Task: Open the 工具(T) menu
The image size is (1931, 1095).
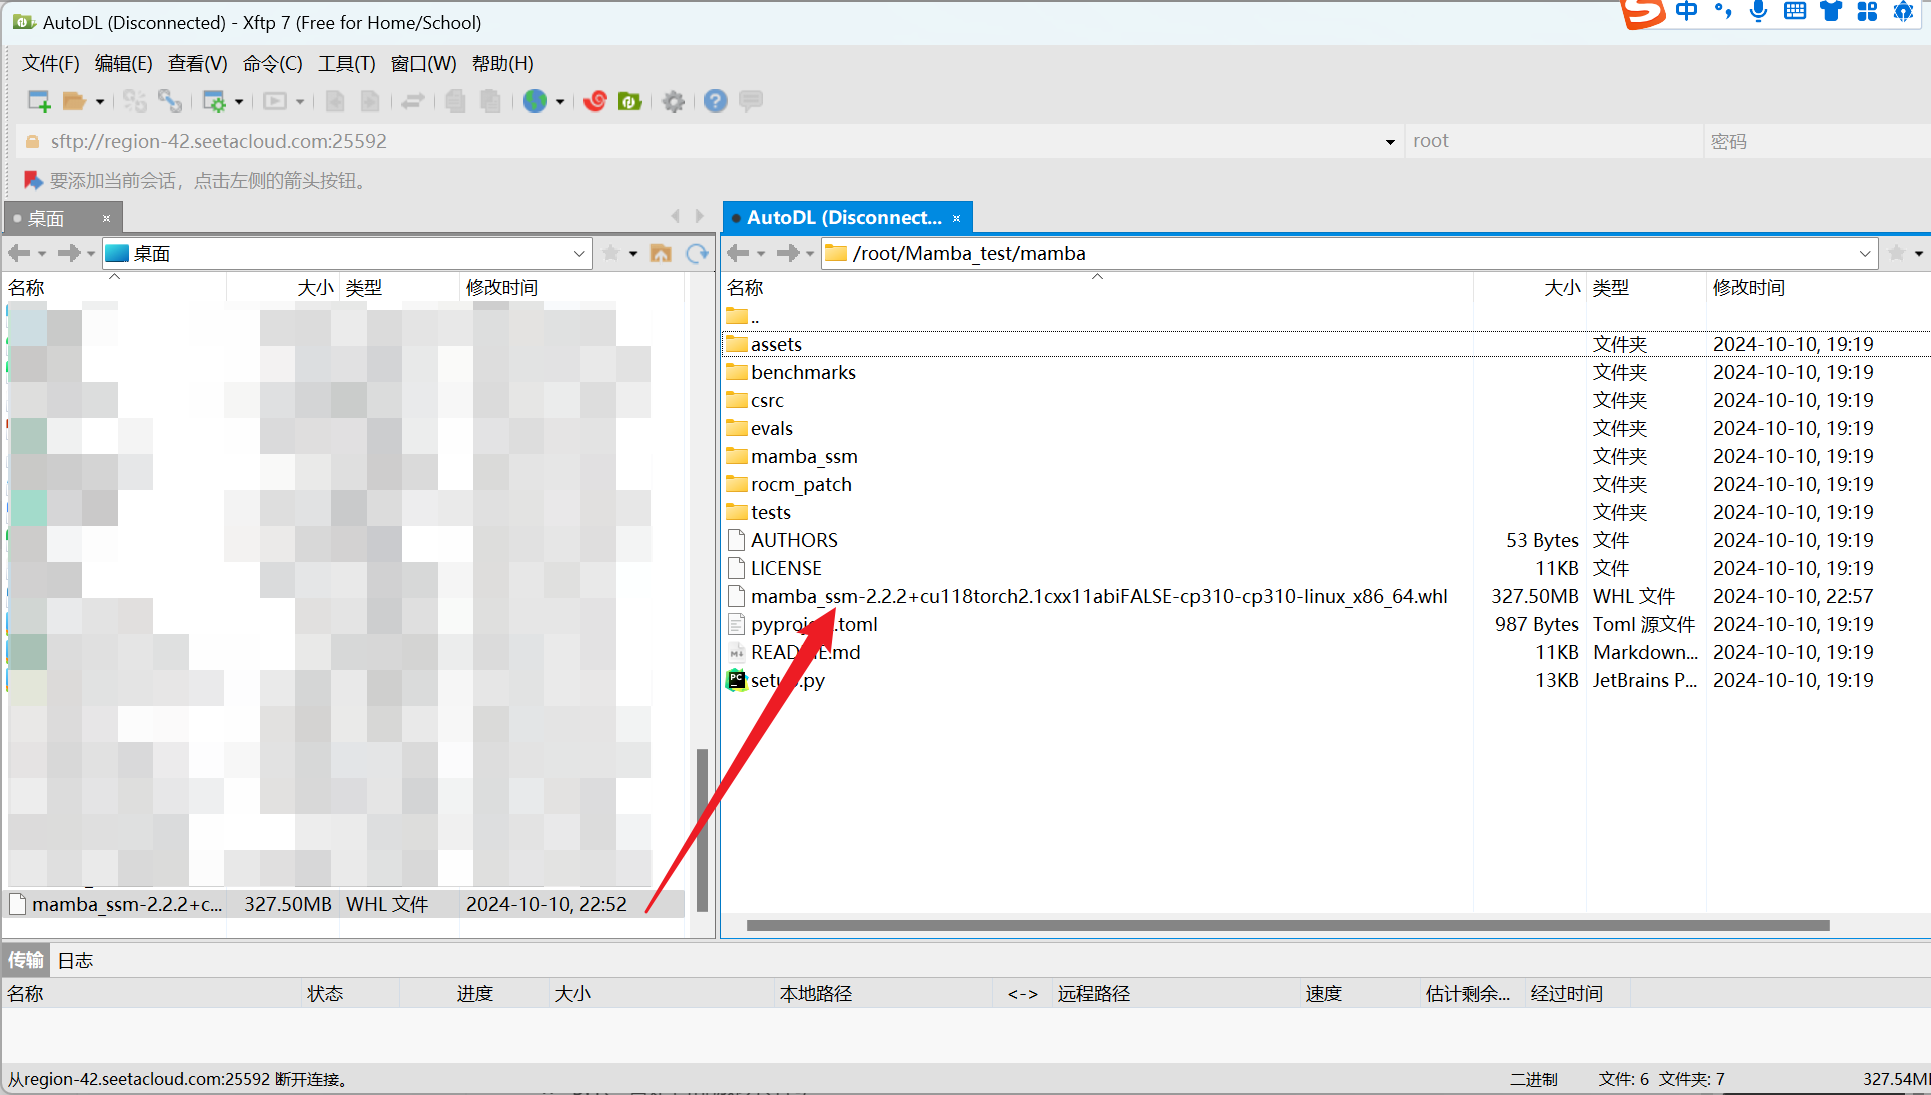Action: [x=346, y=63]
